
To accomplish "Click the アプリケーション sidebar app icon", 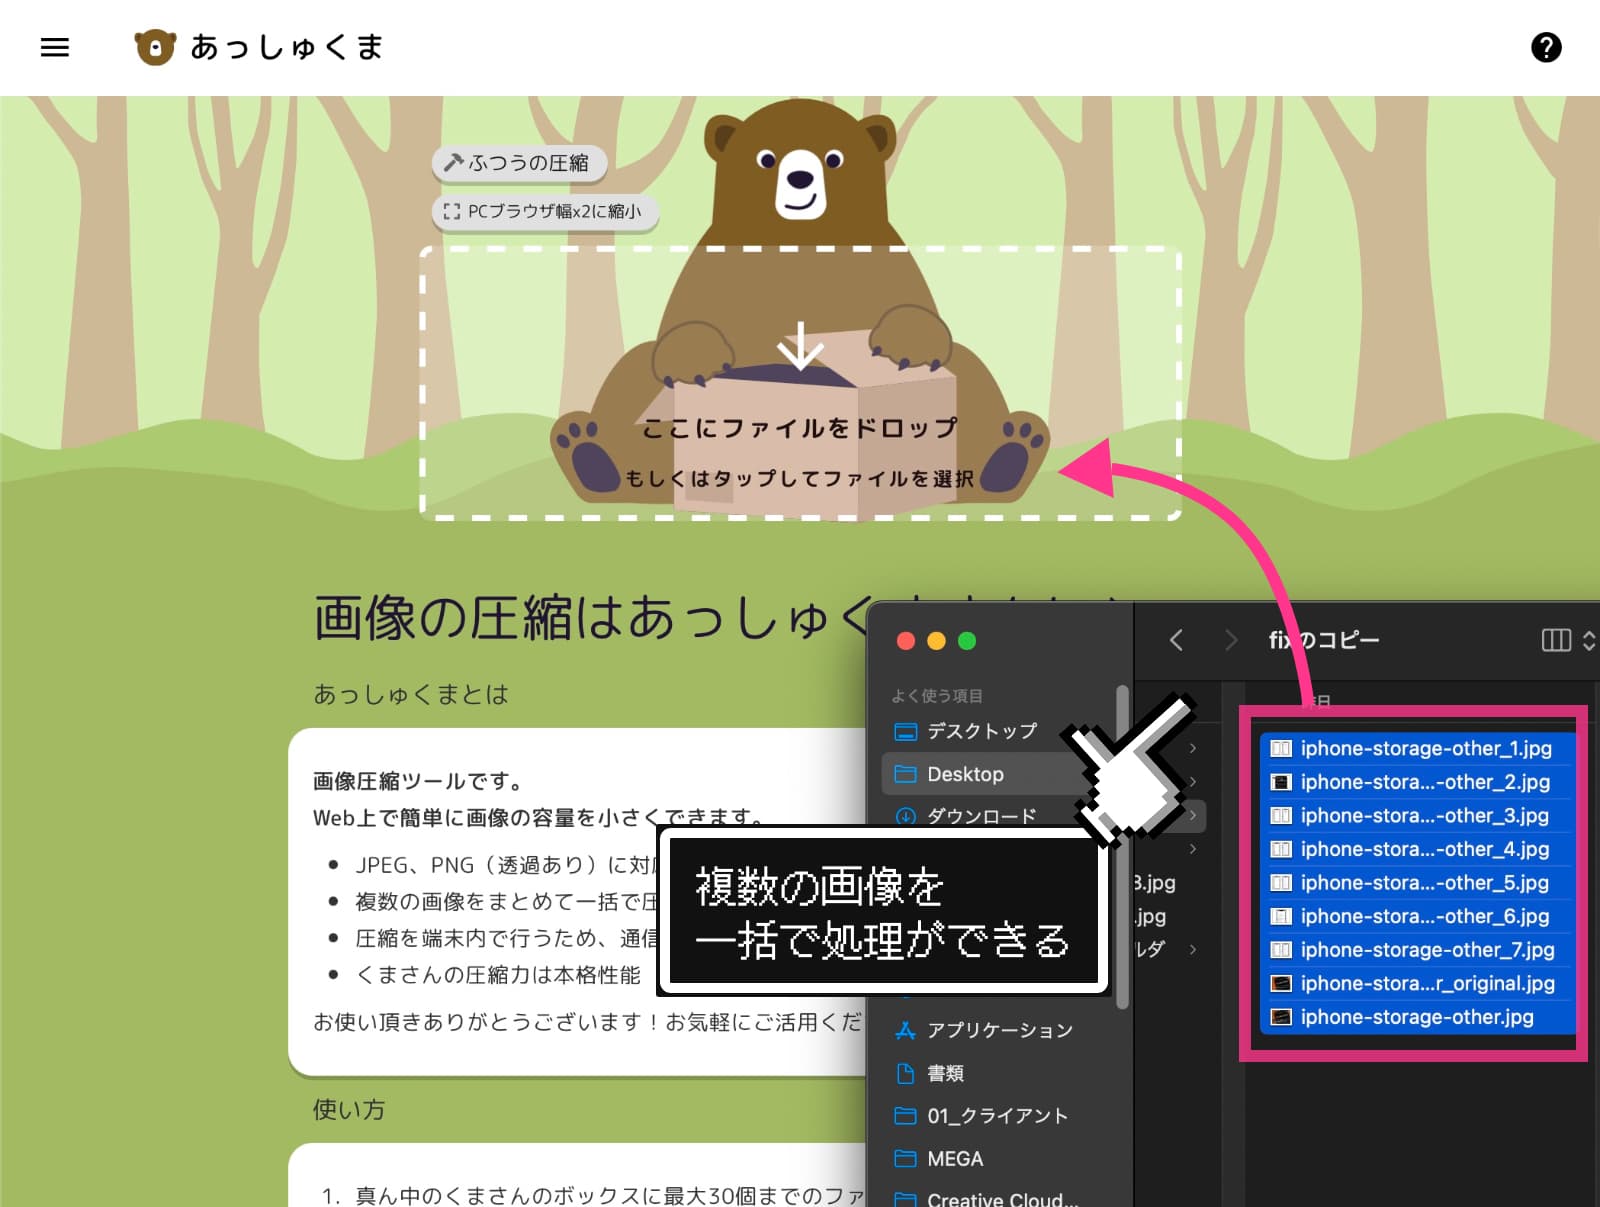I will [x=905, y=1030].
